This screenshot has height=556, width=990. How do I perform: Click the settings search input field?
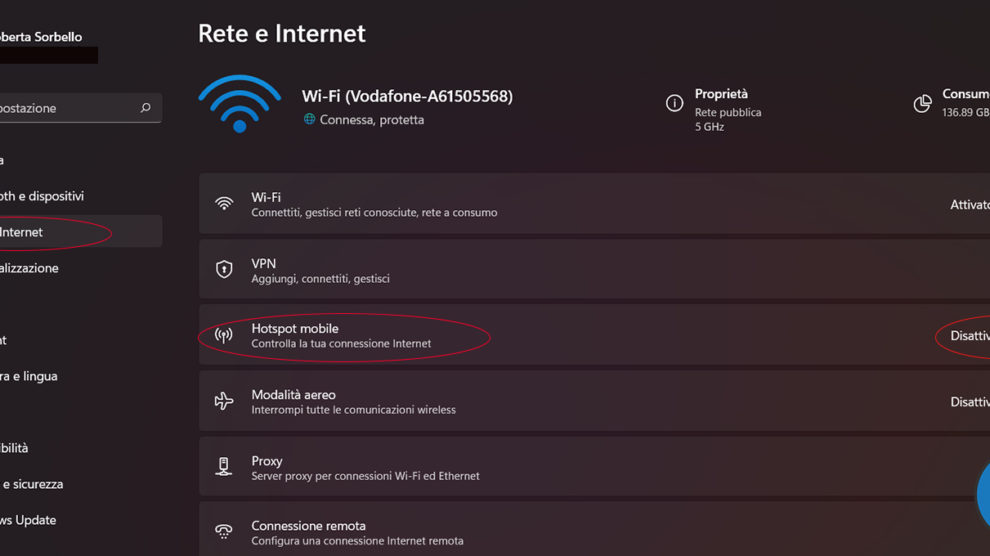[65, 108]
